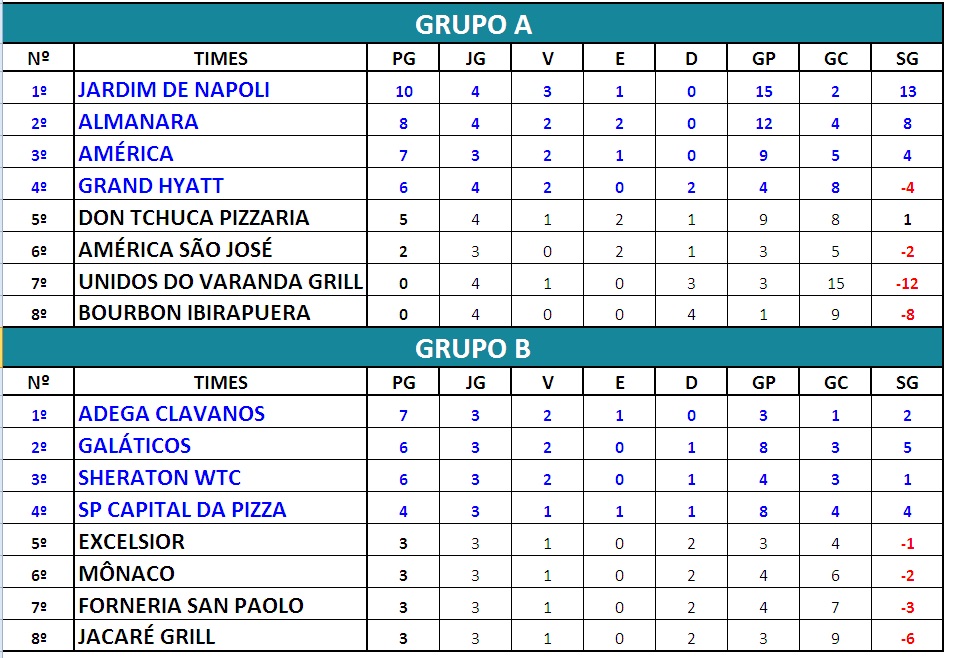The height and width of the screenshot is (658, 953).
Task: Select Jardim de Napoli's points value 10
Action: coord(404,91)
